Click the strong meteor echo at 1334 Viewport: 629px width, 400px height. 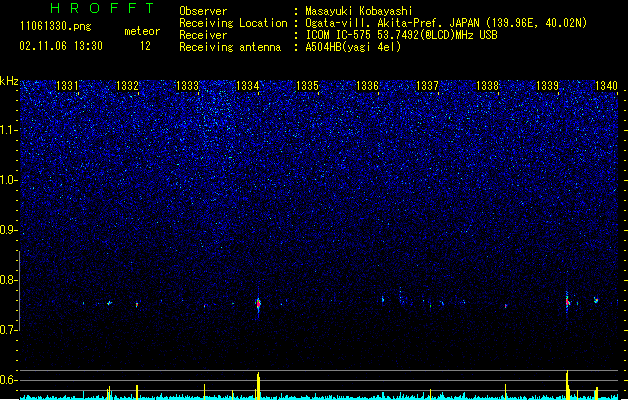[258, 303]
